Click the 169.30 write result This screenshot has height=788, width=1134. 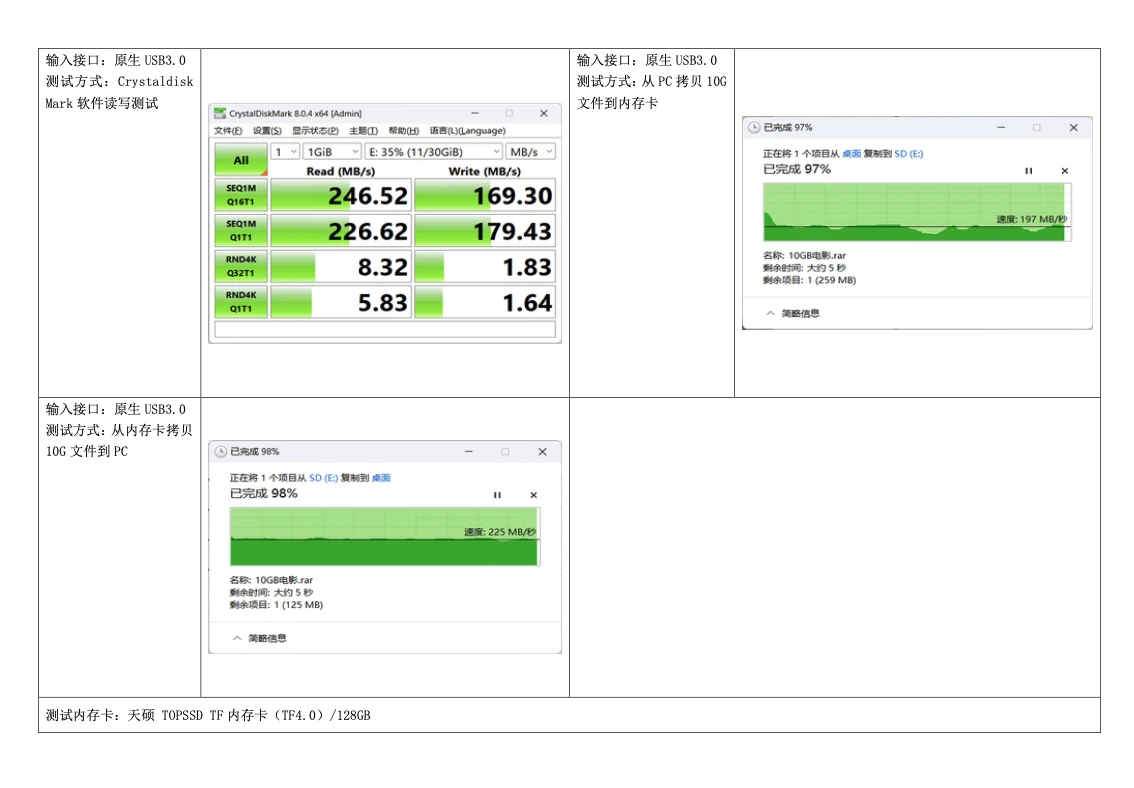485,195
